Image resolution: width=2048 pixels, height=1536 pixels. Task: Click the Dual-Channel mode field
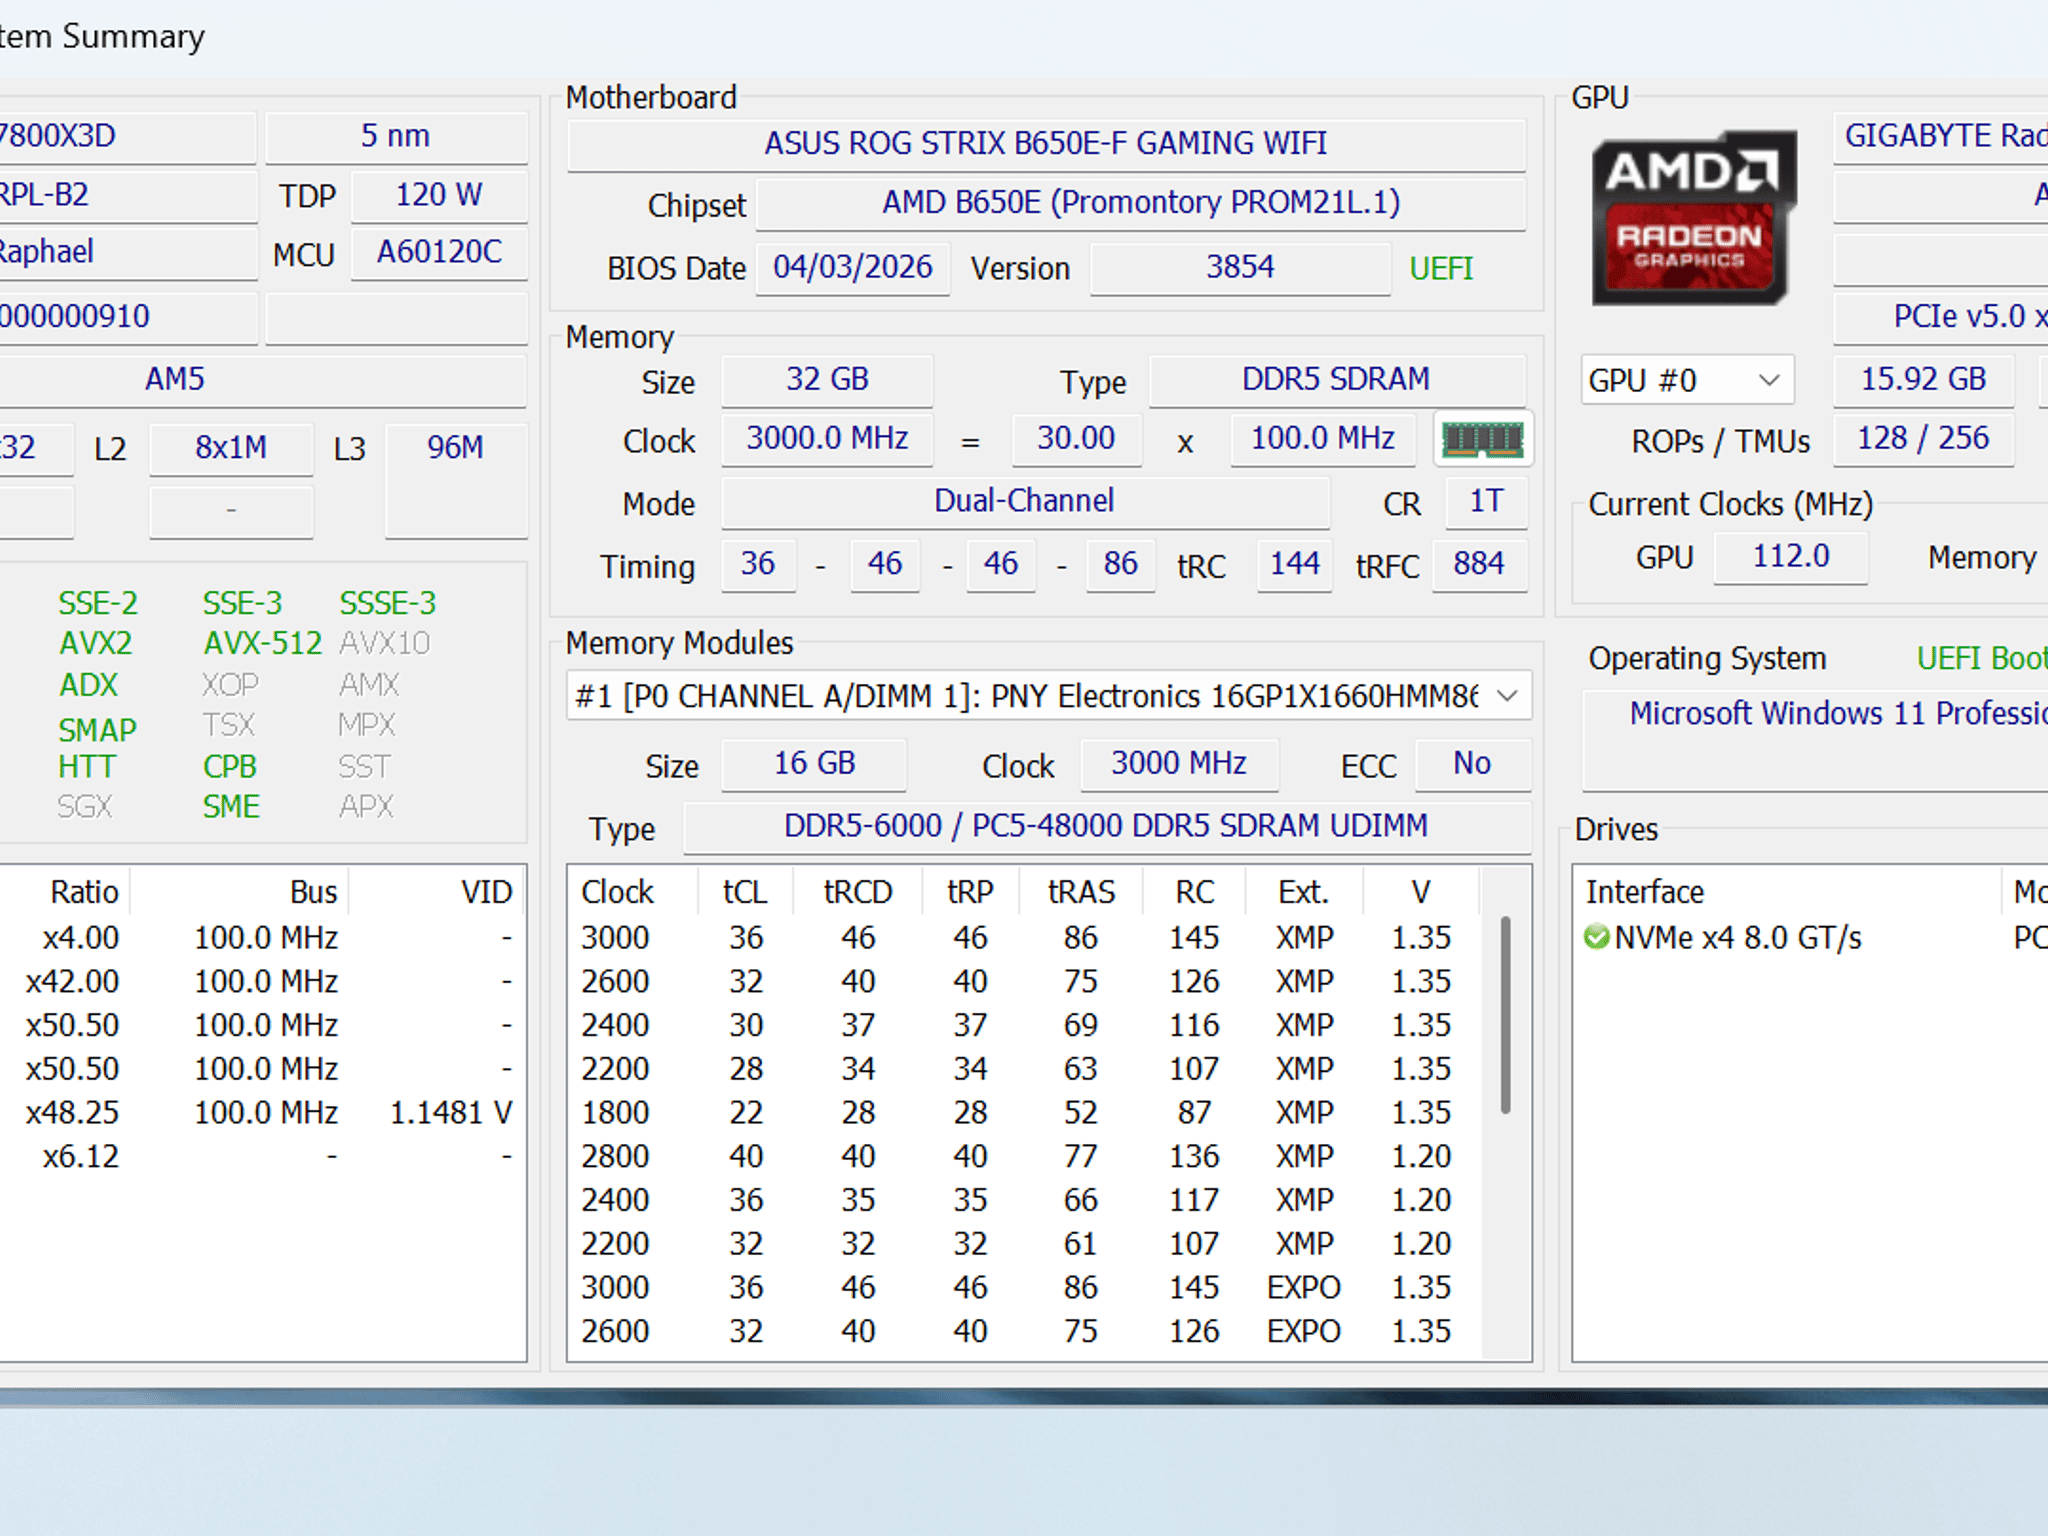(x=1025, y=502)
